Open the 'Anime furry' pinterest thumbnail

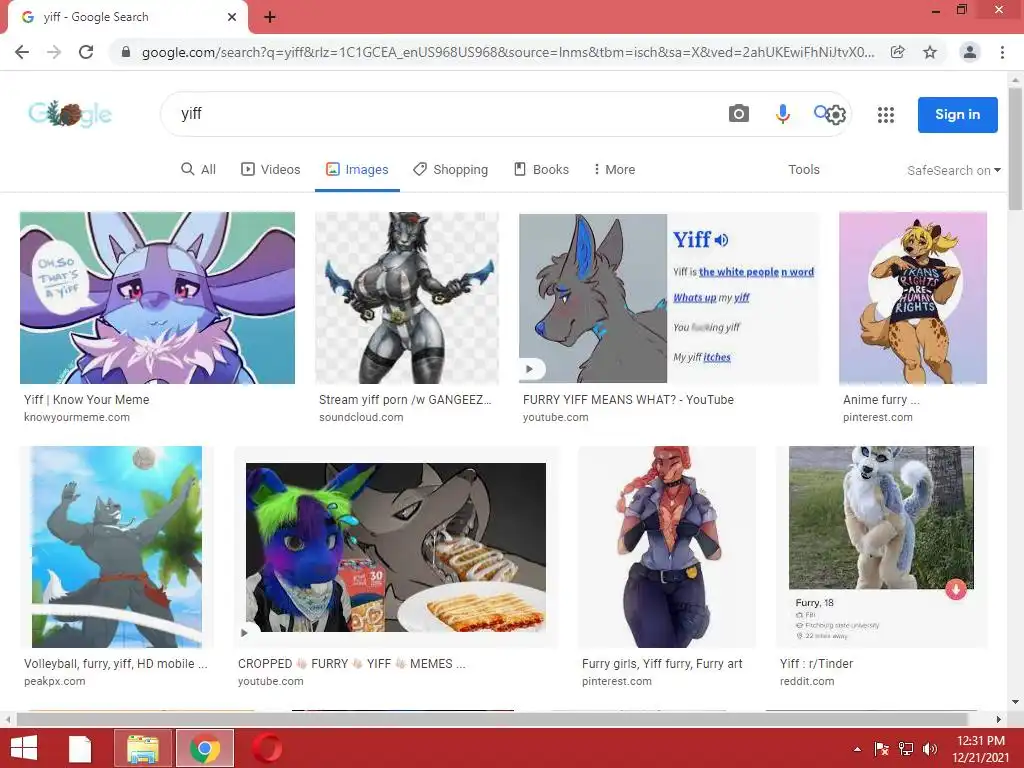coord(913,297)
